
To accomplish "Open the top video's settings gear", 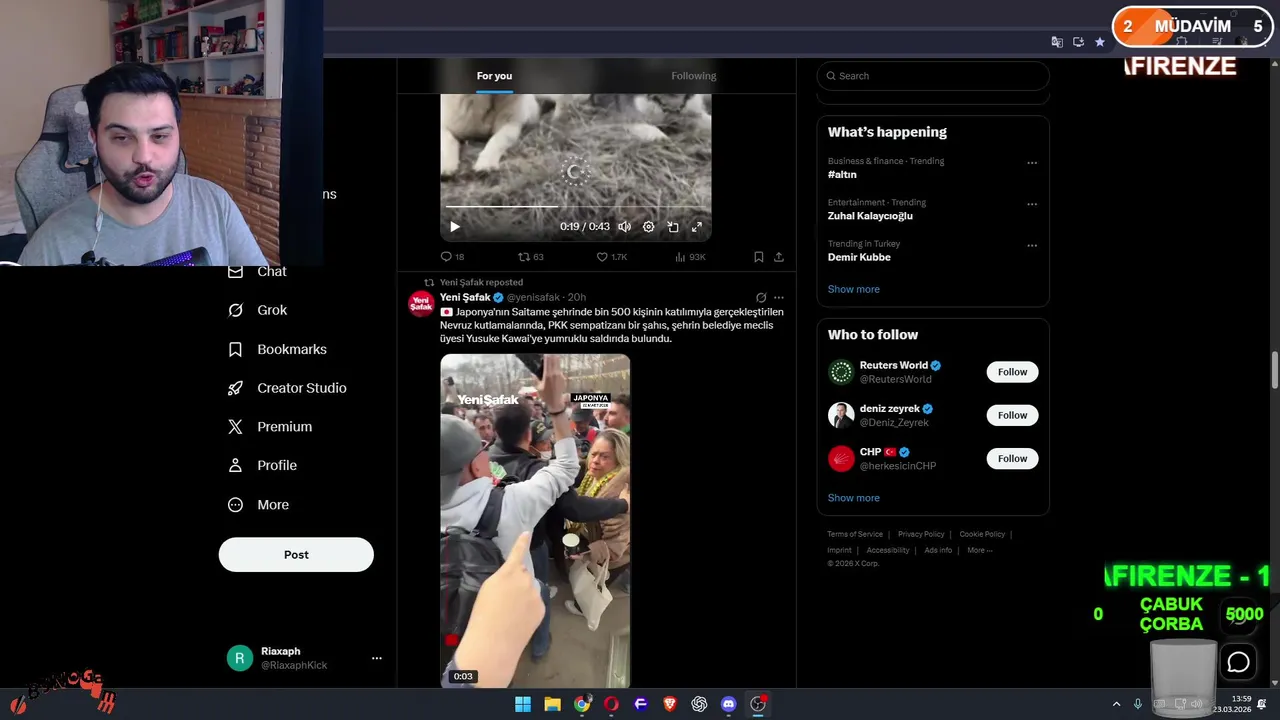I will pyautogui.click(x=648, y=227).
